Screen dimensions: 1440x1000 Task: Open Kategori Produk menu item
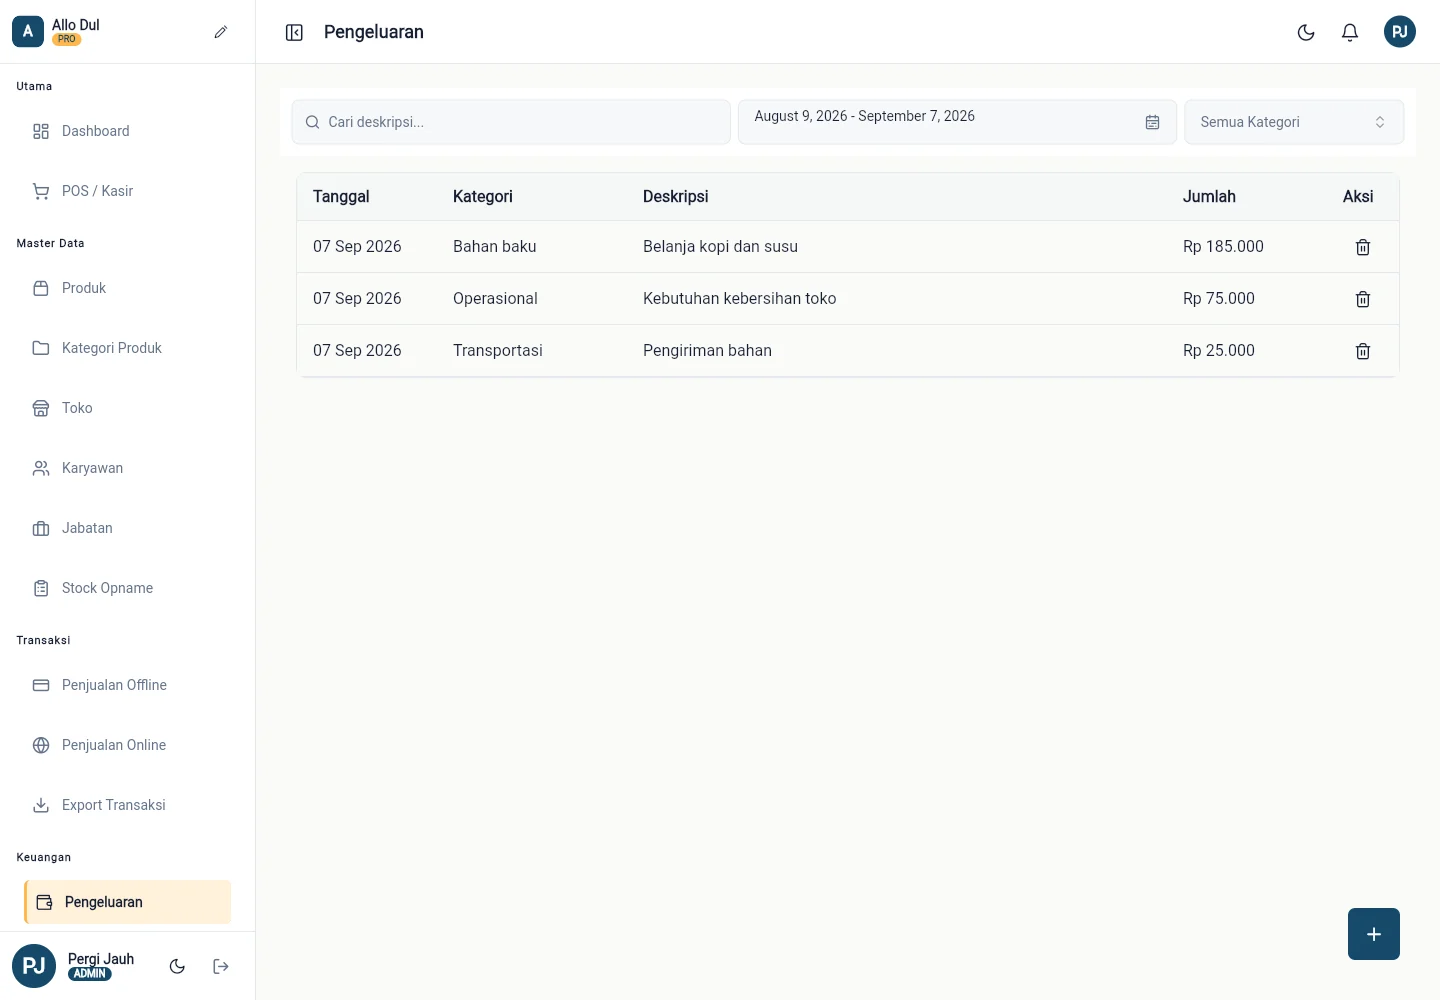(128, 348)
